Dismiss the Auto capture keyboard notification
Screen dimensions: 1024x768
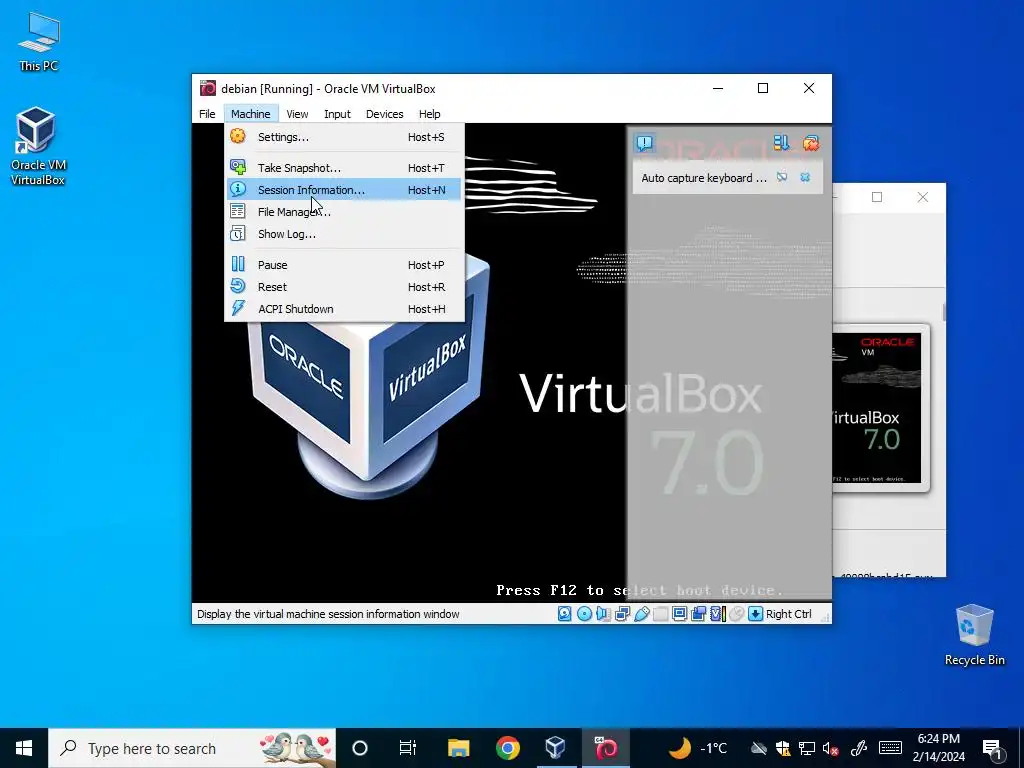click(x=805, y=178)
